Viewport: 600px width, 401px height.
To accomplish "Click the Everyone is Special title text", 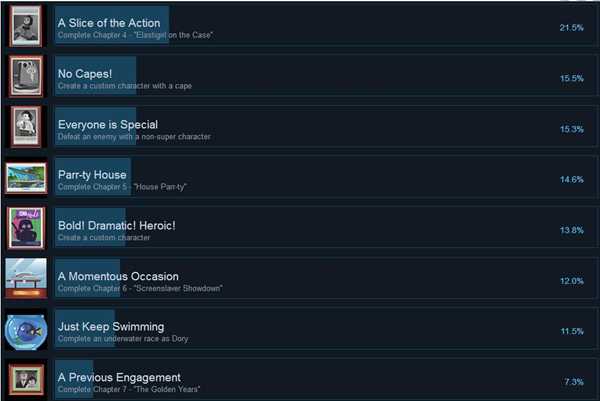I will click(108, 124).
